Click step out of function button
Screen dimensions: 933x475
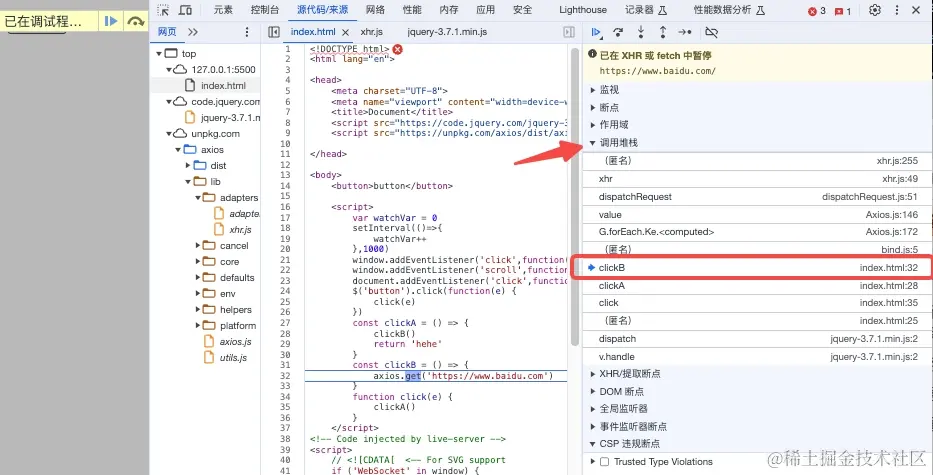[x=663, y=32]
